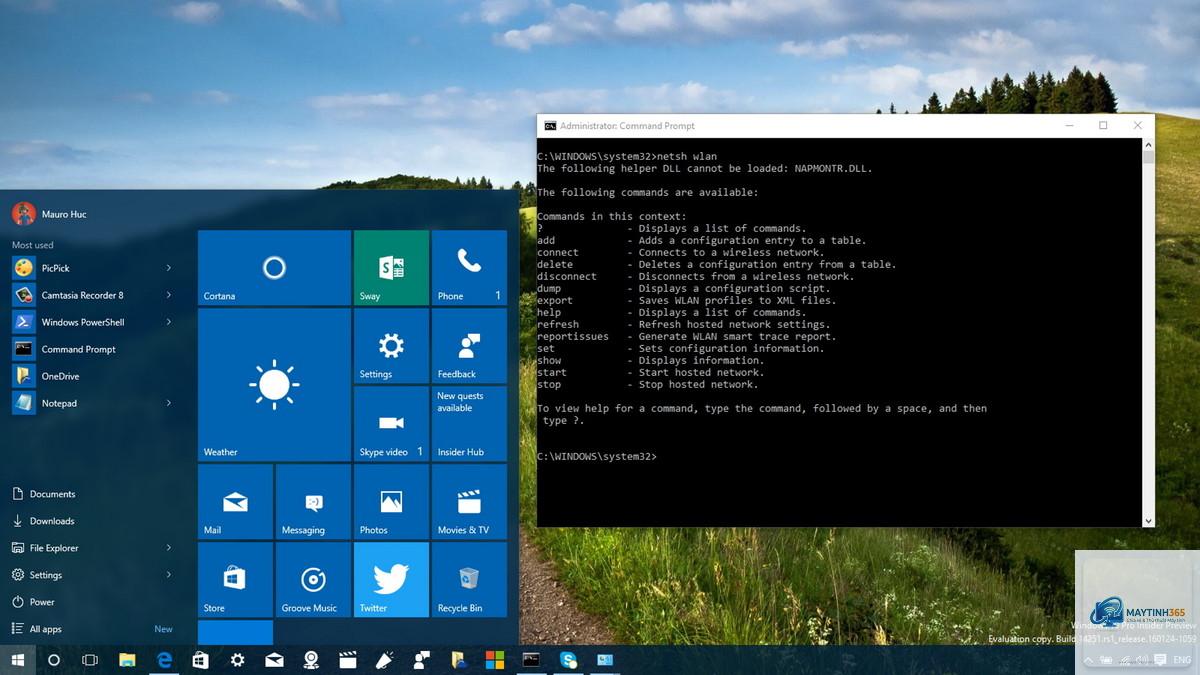Expand the Notepad jump list arrow
Image resolution: width=1200 pixels, height=675 pixels.
168,403
